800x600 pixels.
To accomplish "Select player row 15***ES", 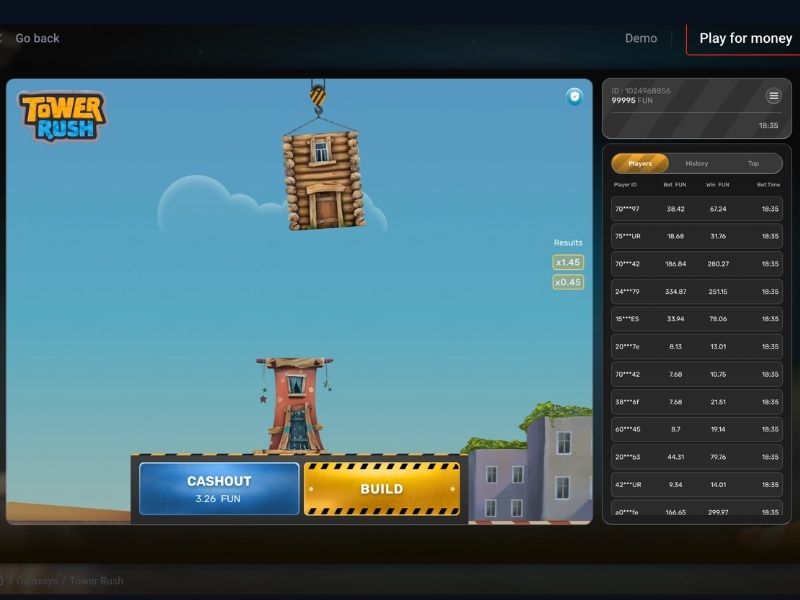I will pyautogui.click(x=696, y=319).
